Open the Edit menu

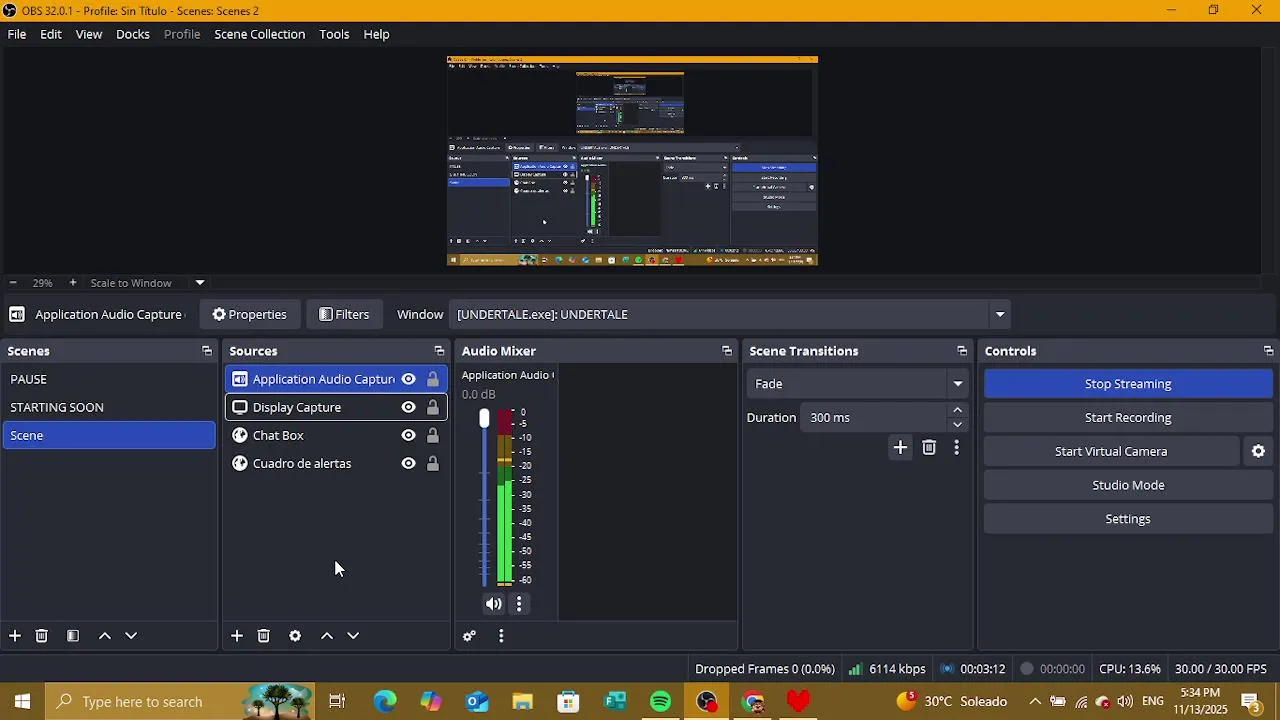(x=51, y=34)
